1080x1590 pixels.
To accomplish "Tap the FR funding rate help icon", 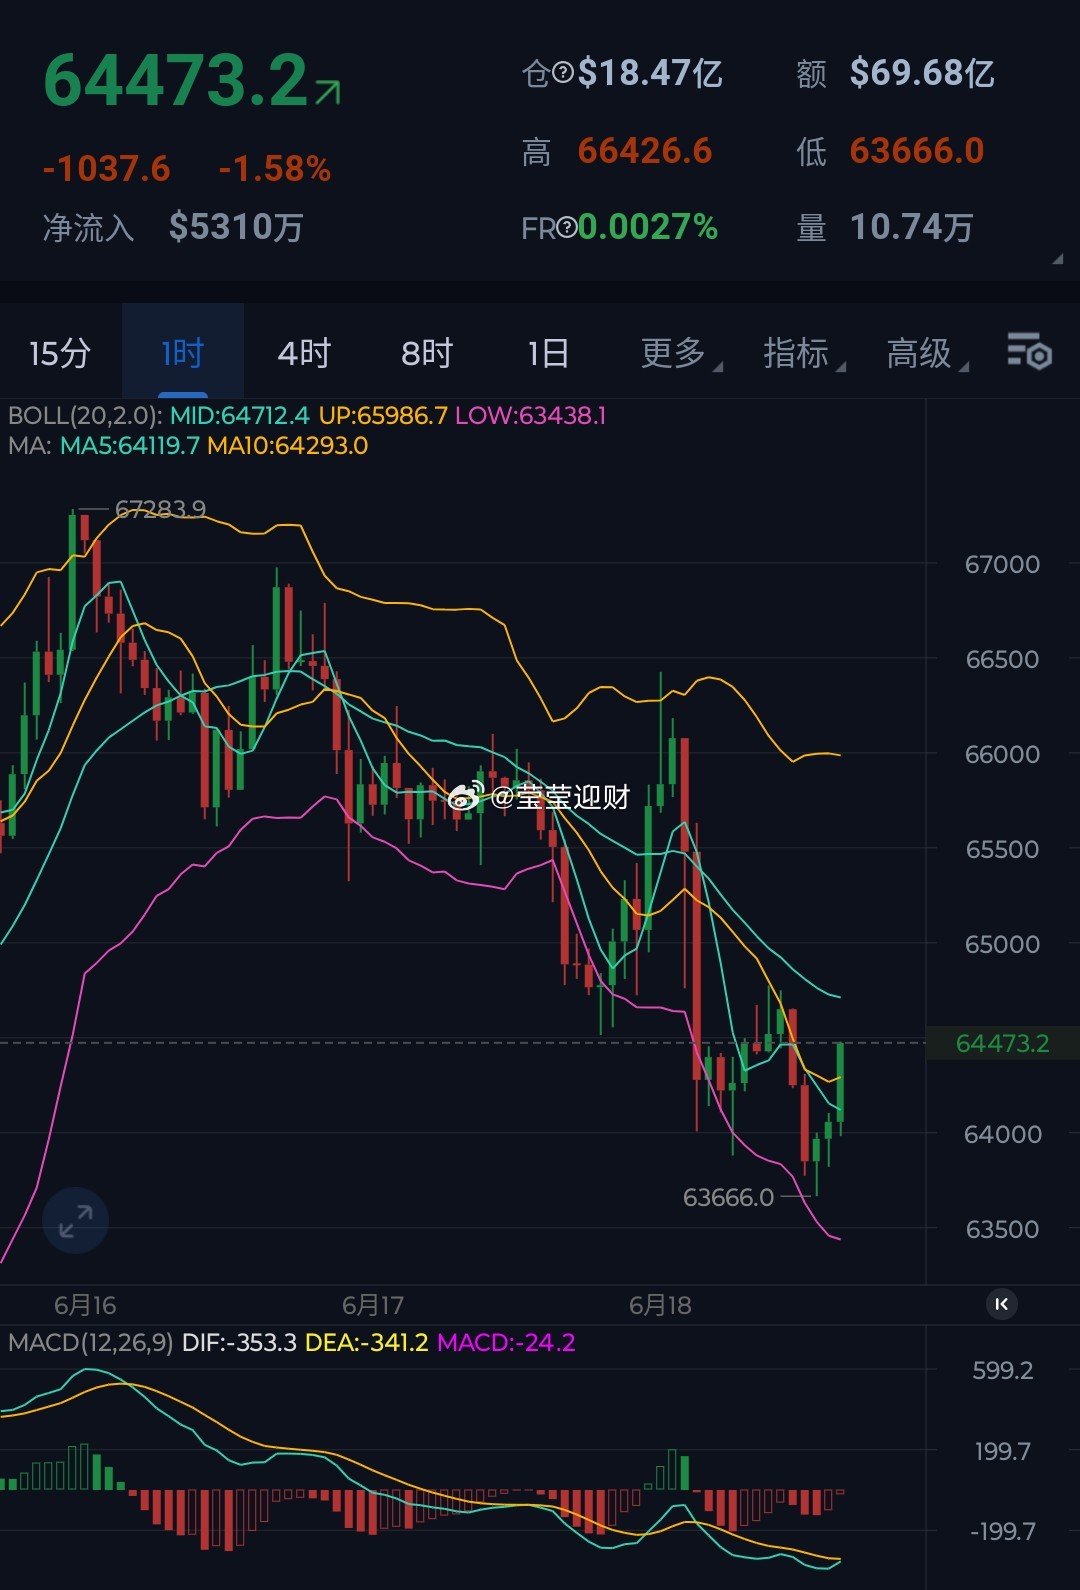I will (x=567, y=228).
